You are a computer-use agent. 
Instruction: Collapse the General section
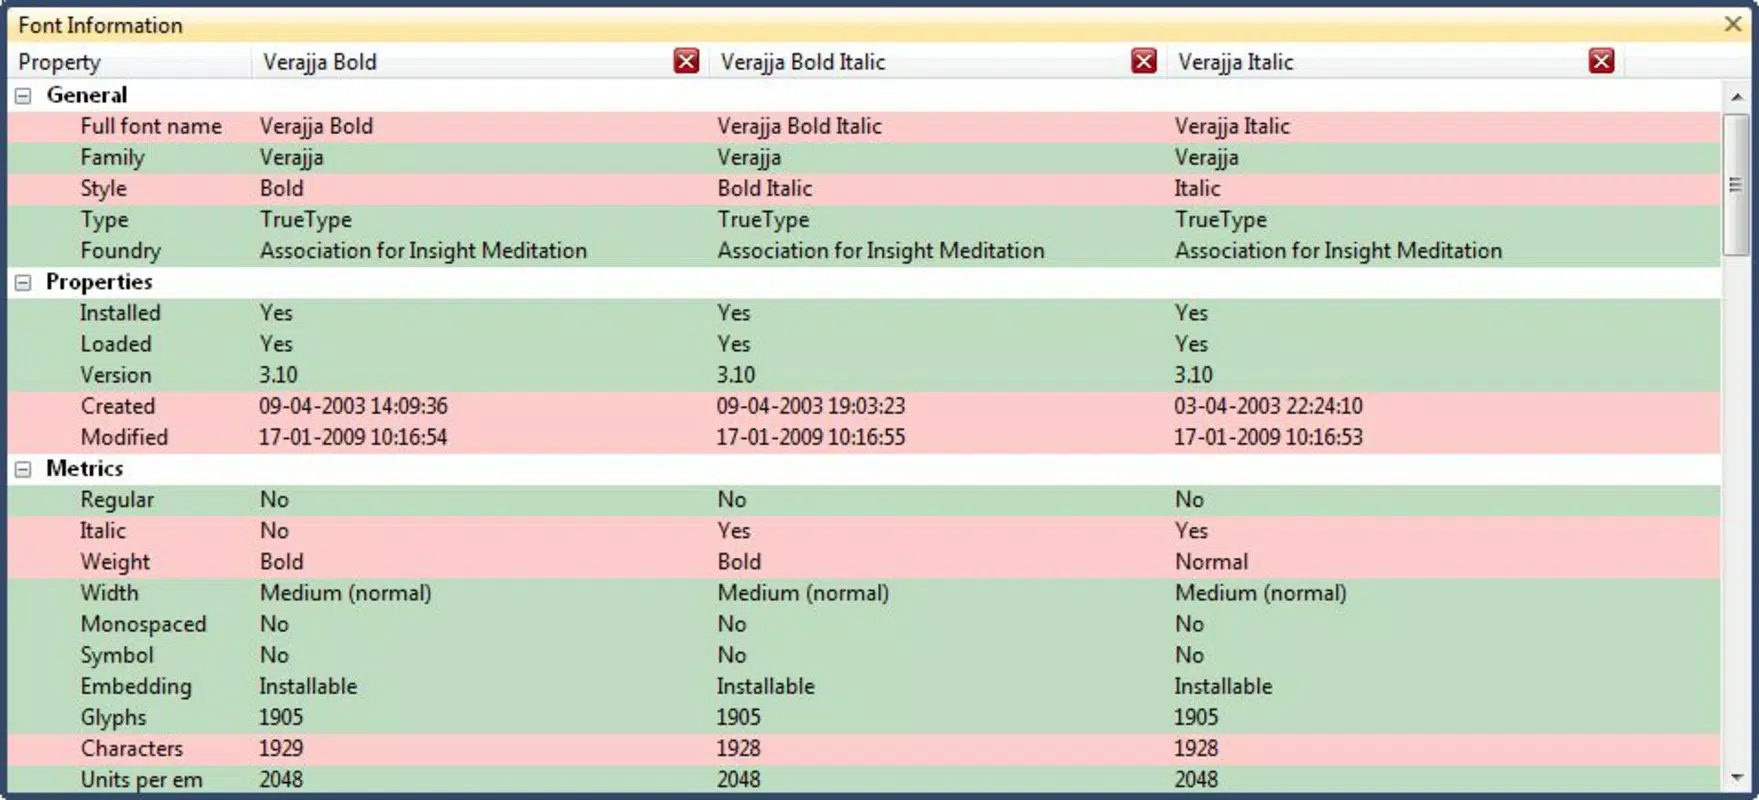click(23, 96)
